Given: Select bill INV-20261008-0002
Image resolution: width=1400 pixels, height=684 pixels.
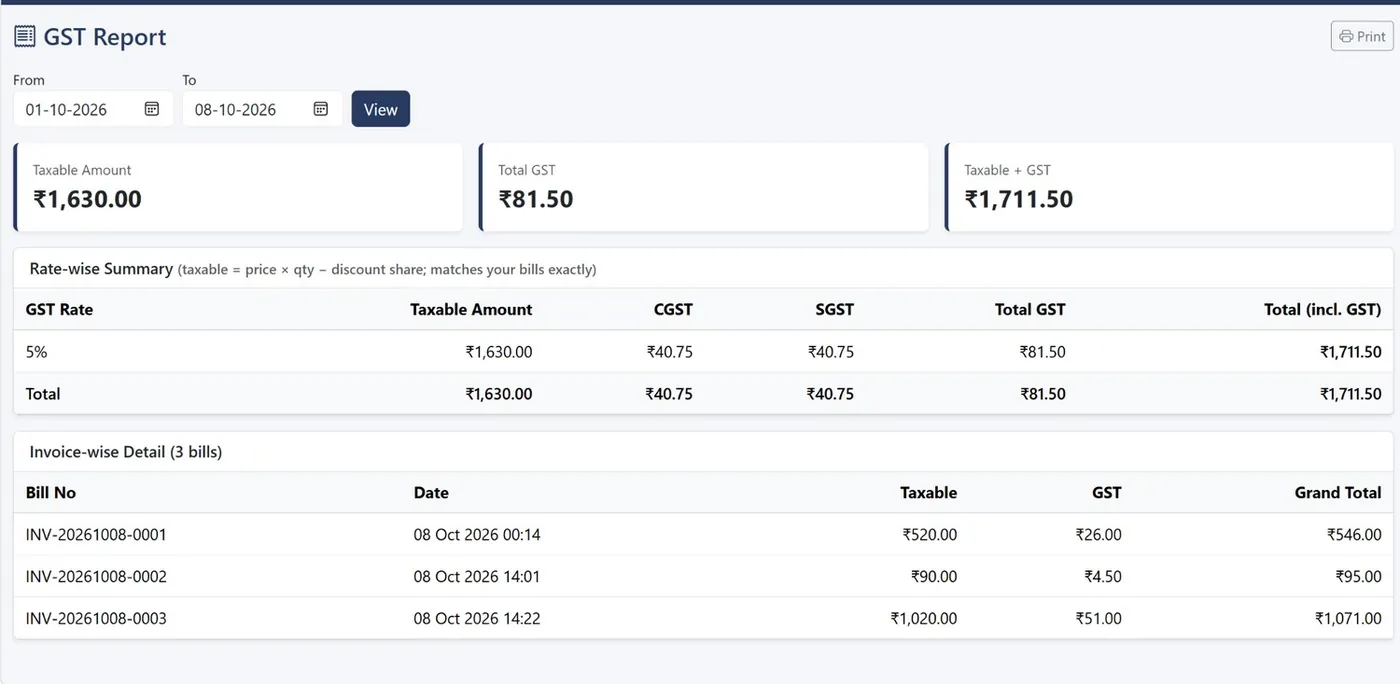Looking at the screenshot, I should coord(96,577).
